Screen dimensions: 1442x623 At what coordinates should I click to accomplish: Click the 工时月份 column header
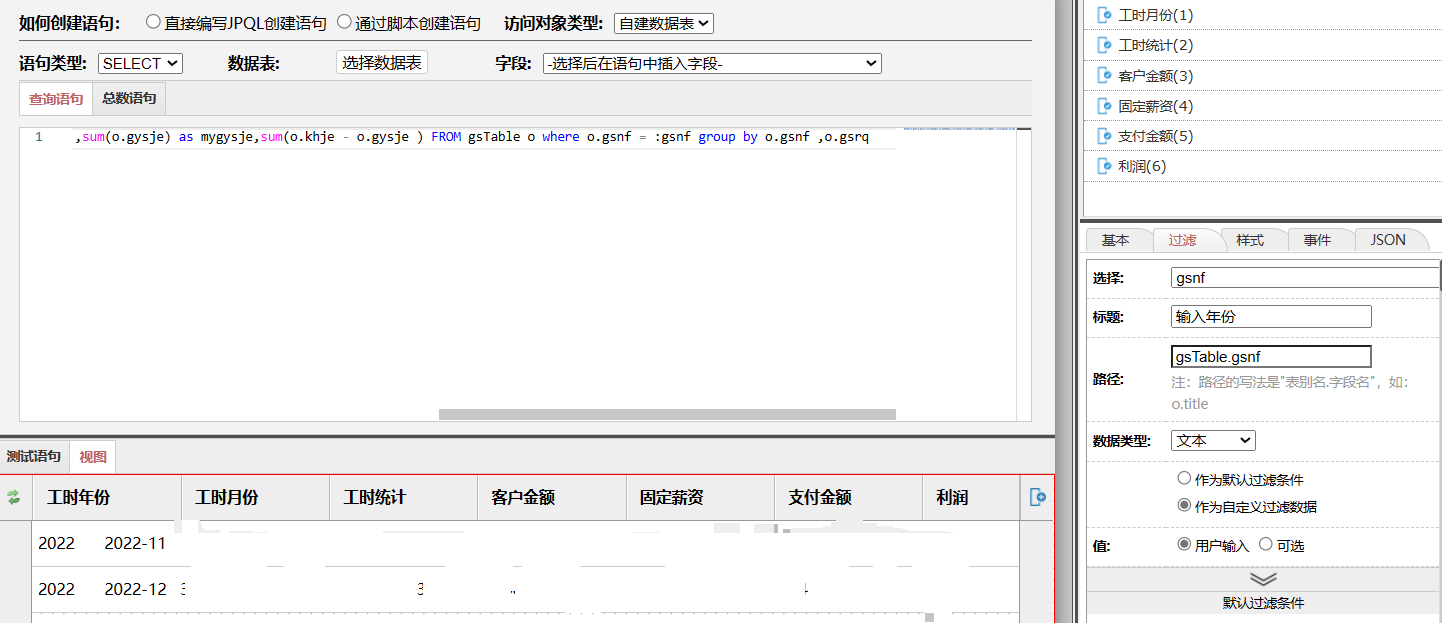pyautogui.click(x=255, y=497)
